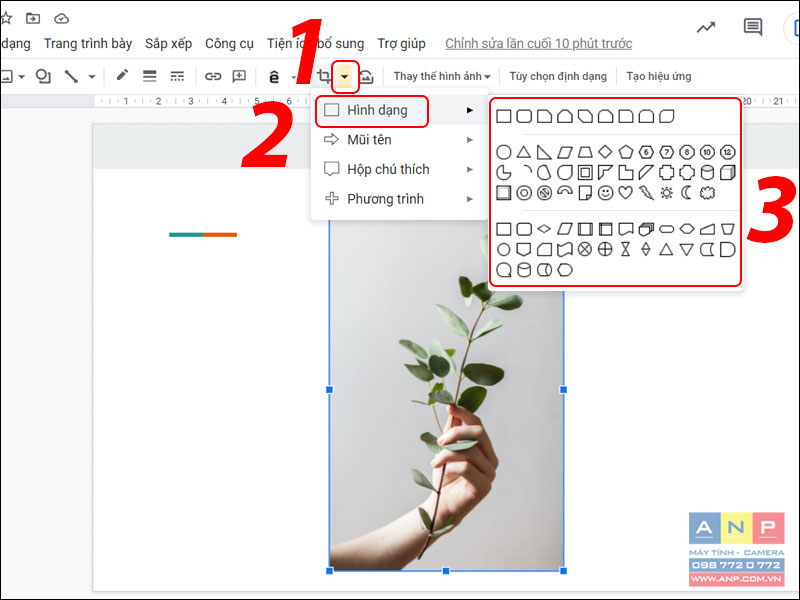Choose the sun shape
This screenshot has width=800, height=600.
coord(666,193)
